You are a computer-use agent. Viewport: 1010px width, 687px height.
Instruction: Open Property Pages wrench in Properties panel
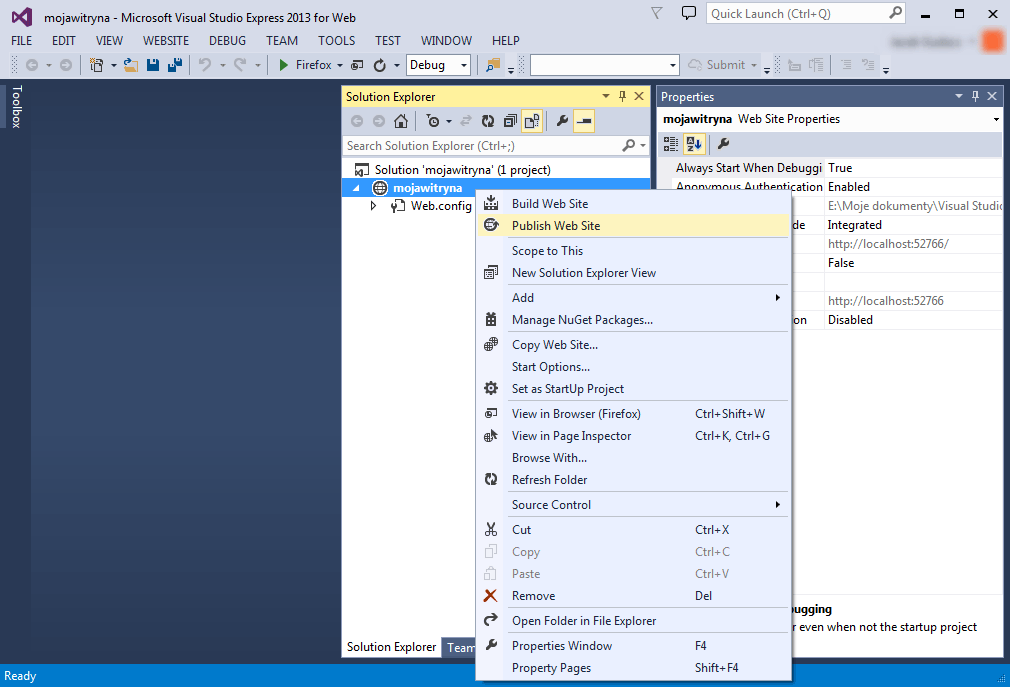pos(723,144)
